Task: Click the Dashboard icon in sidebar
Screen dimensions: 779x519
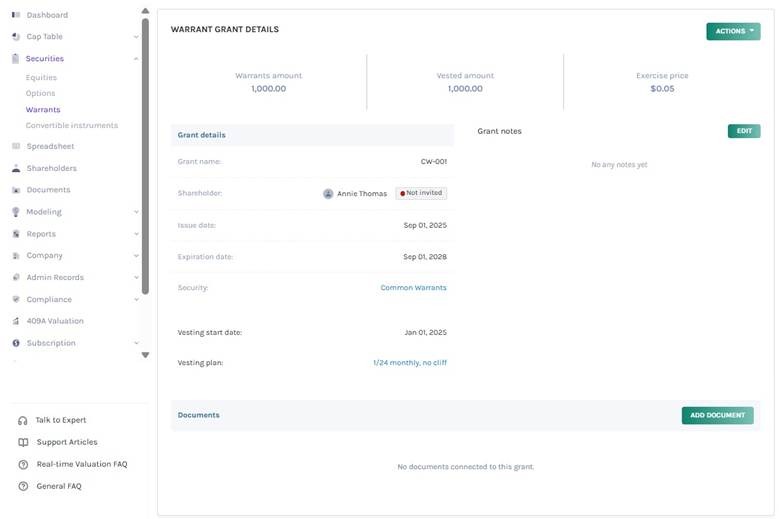Action: pos(16,15)
